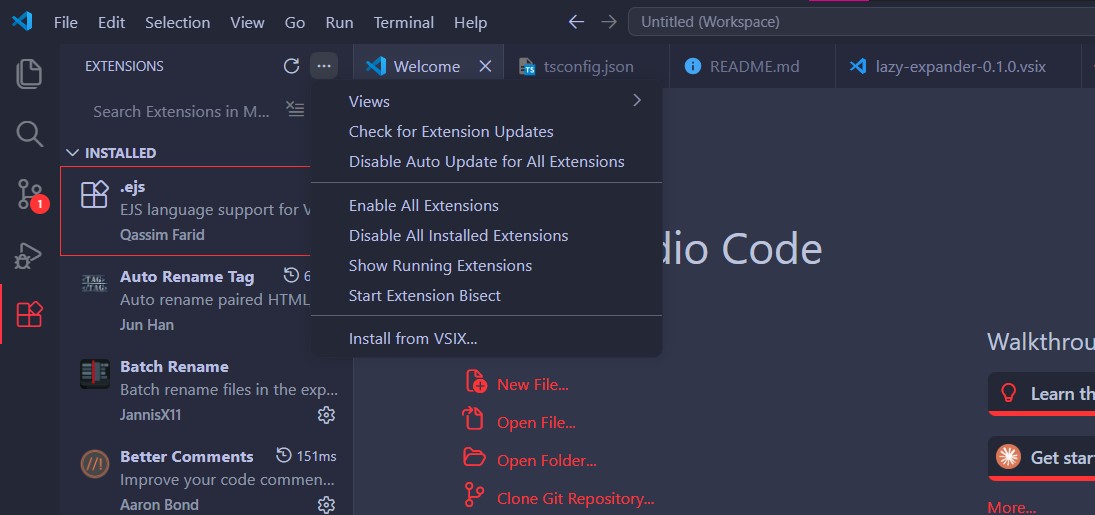Click the Jun Han publisher name
This screenshot has height=515, width=1095.
[x=147, y=325]
